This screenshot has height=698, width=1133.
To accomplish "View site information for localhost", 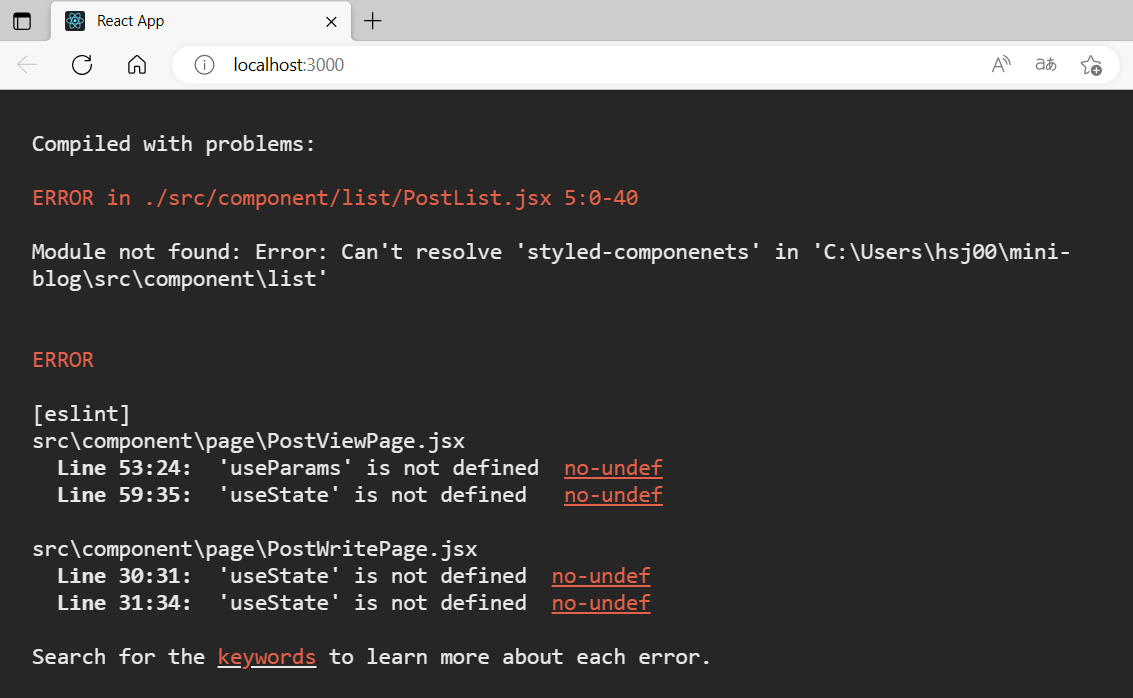I will [x=204, y=65].
